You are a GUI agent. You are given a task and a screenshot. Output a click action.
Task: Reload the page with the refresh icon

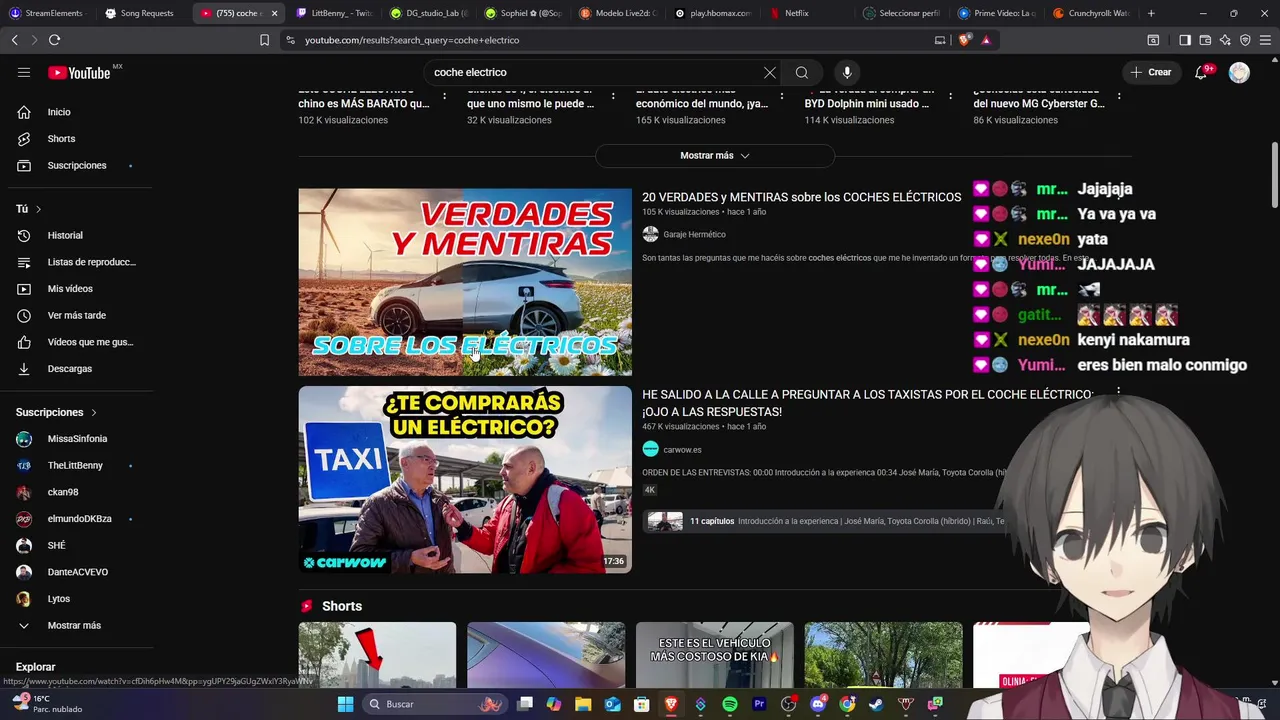54,40
